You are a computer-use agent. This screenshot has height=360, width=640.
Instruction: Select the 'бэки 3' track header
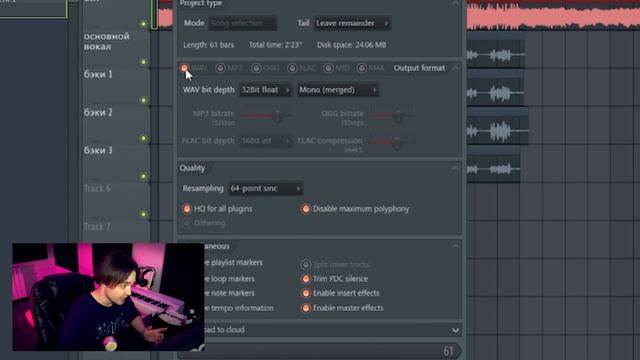pyautogui.click(x=116, y=163)
